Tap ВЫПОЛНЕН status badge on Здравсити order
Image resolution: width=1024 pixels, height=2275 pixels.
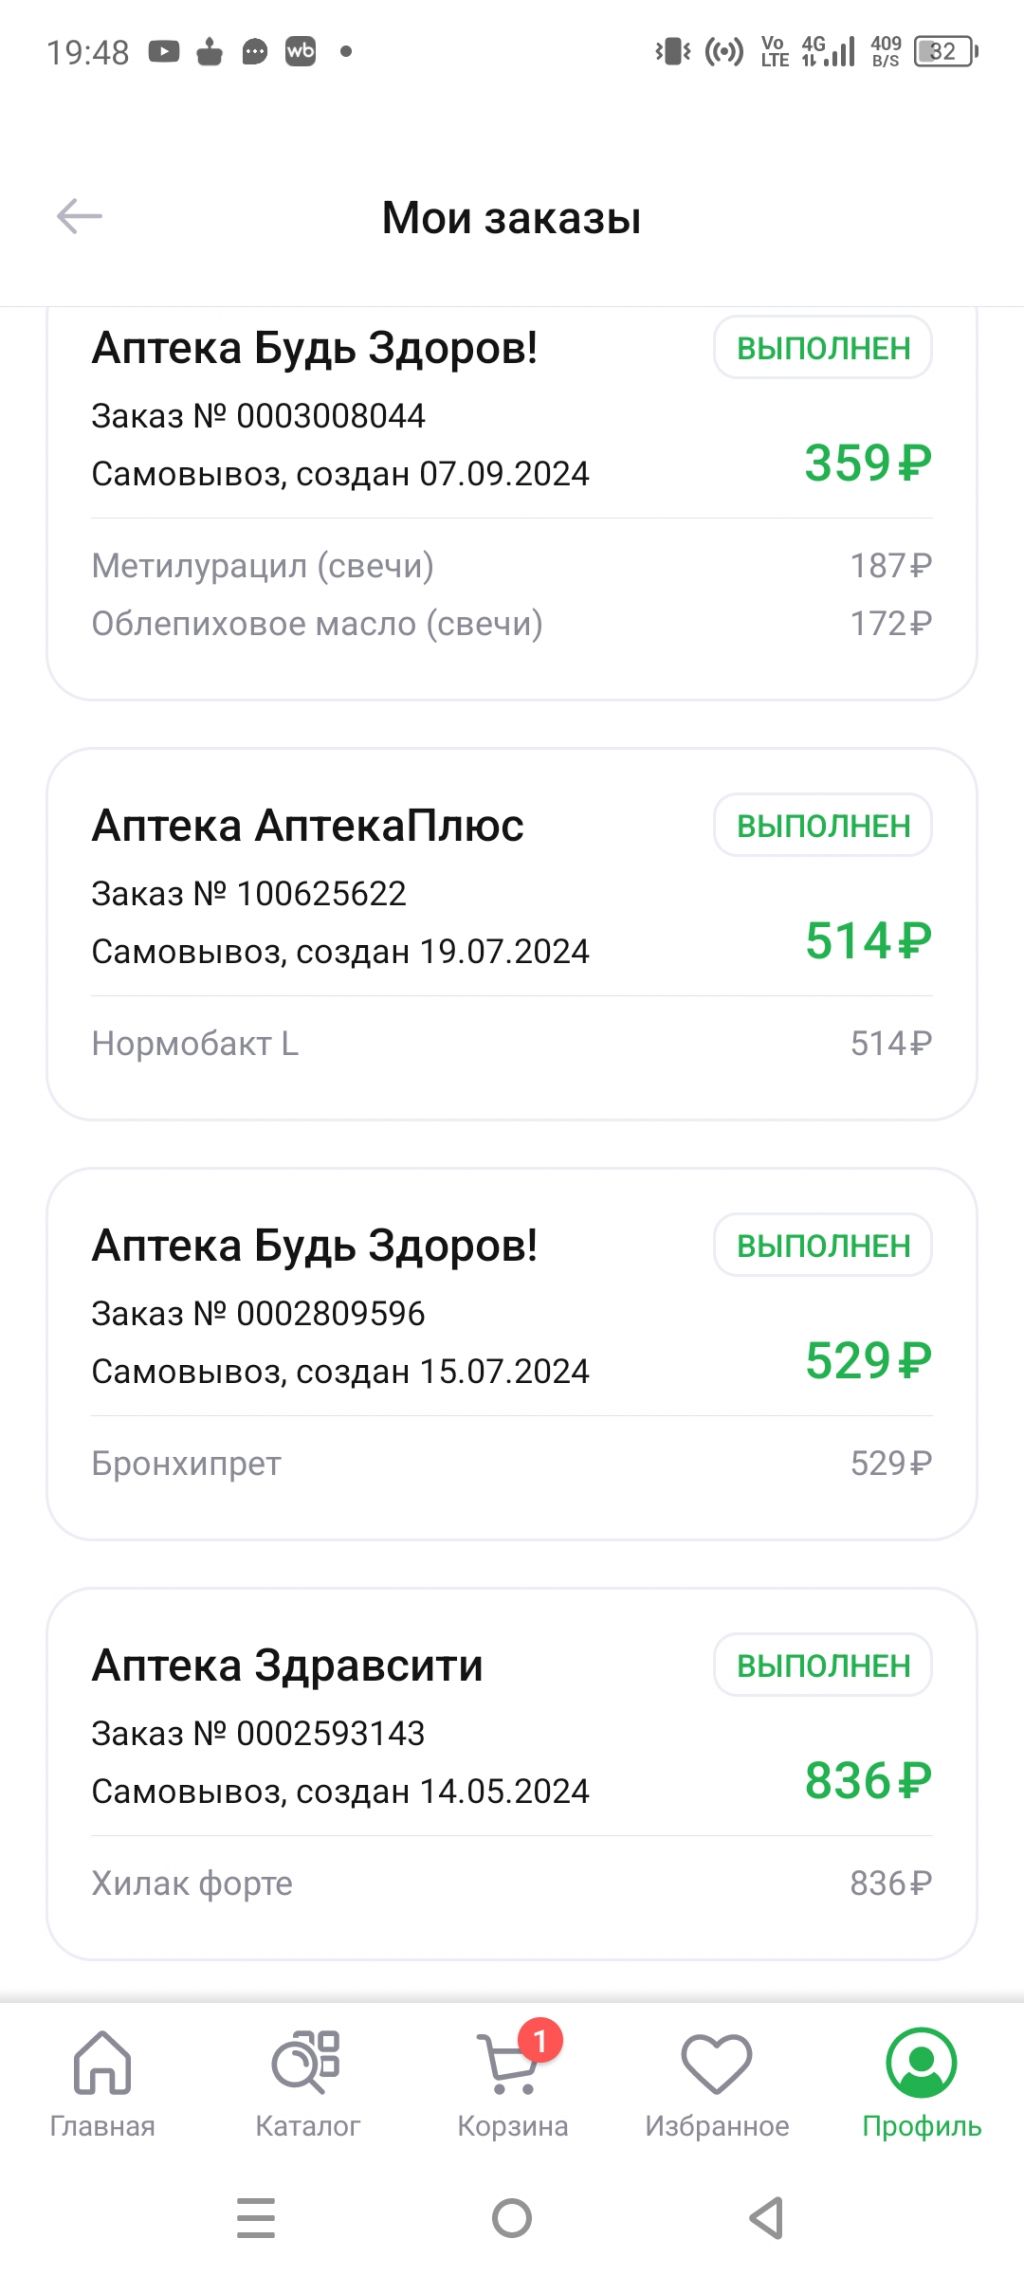tap(823, 1666)
